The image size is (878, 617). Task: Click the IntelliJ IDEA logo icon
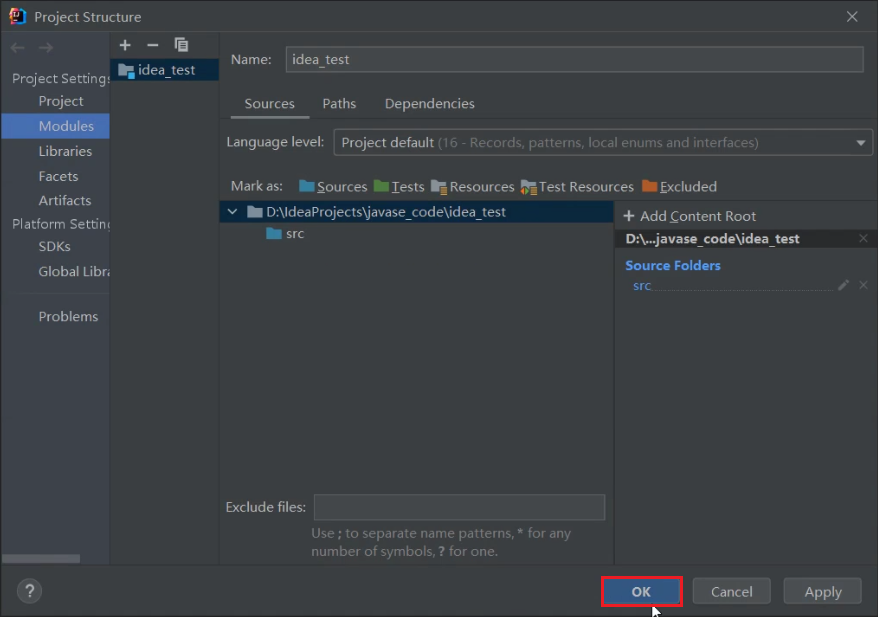pyautogui.click(x=17, y=16)
